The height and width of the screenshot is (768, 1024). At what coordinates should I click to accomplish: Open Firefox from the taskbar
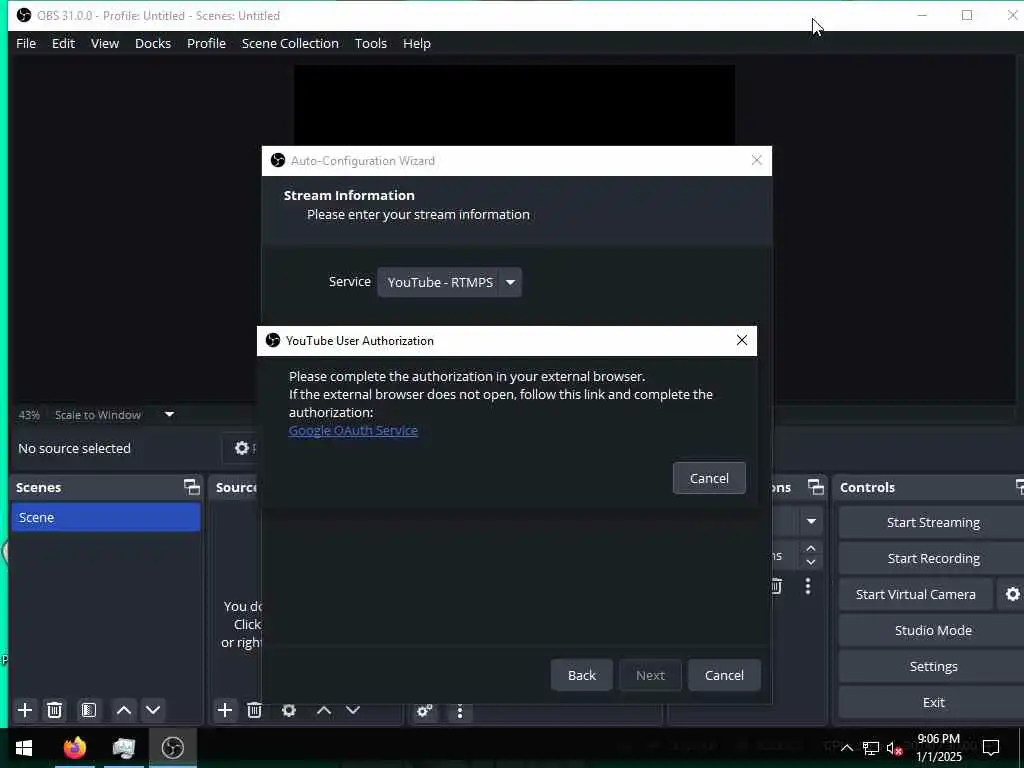point(74,747)
